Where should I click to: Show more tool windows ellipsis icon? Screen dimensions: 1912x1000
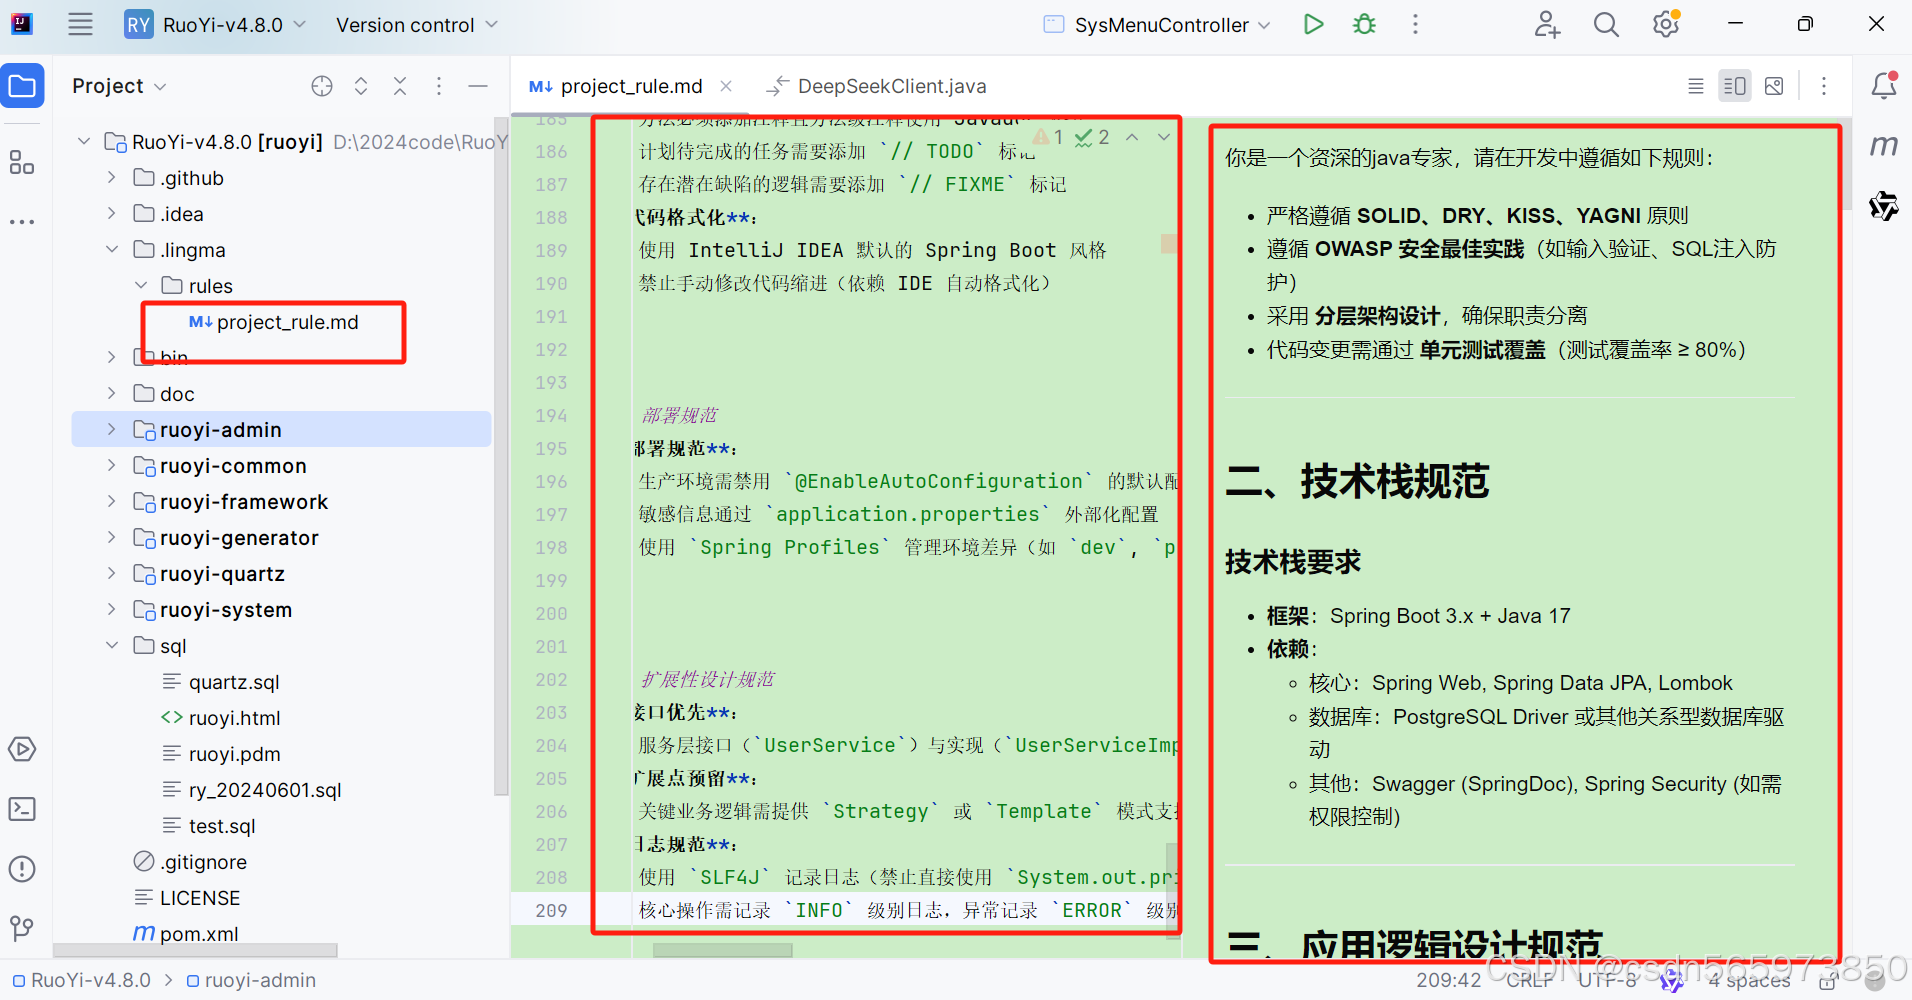tap(22, 221)
